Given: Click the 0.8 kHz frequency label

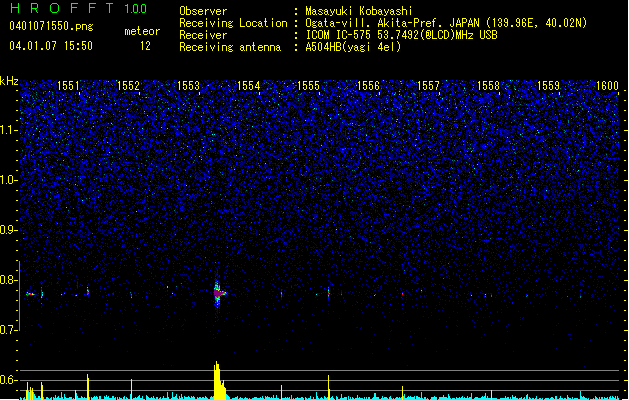Looking at the screenshot, I should tap(9, 280).
